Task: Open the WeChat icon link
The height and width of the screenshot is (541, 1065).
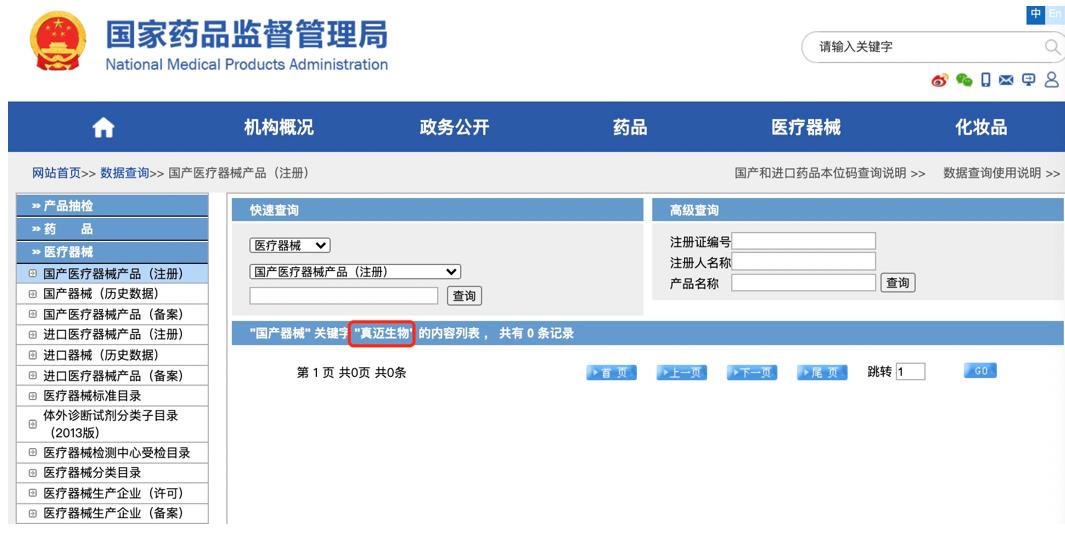Action: 963,81
